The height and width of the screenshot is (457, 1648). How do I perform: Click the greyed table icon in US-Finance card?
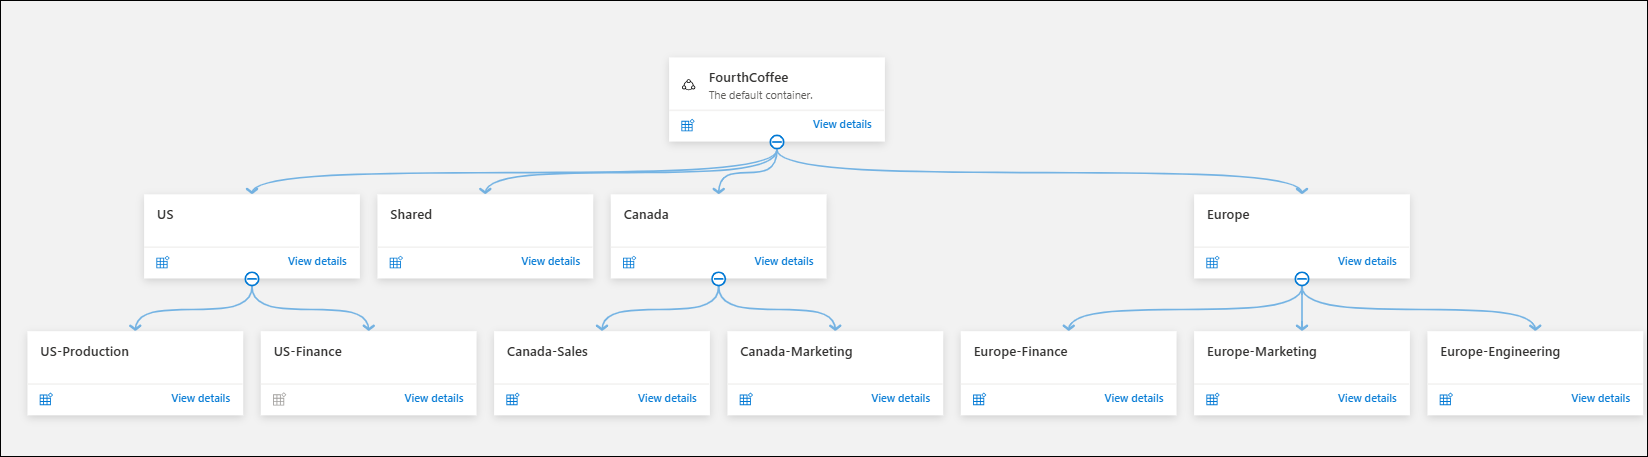(279, 399)
